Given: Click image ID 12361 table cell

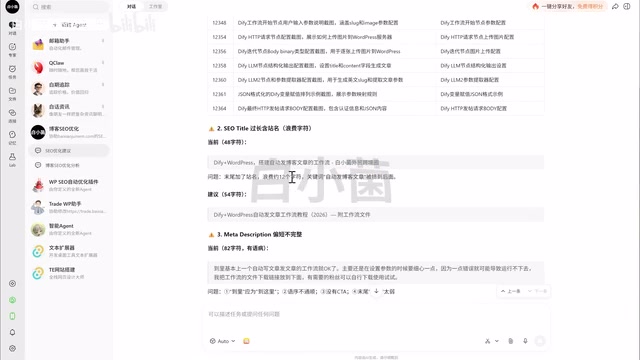Looking at the screenshot, I should (219, 94).
